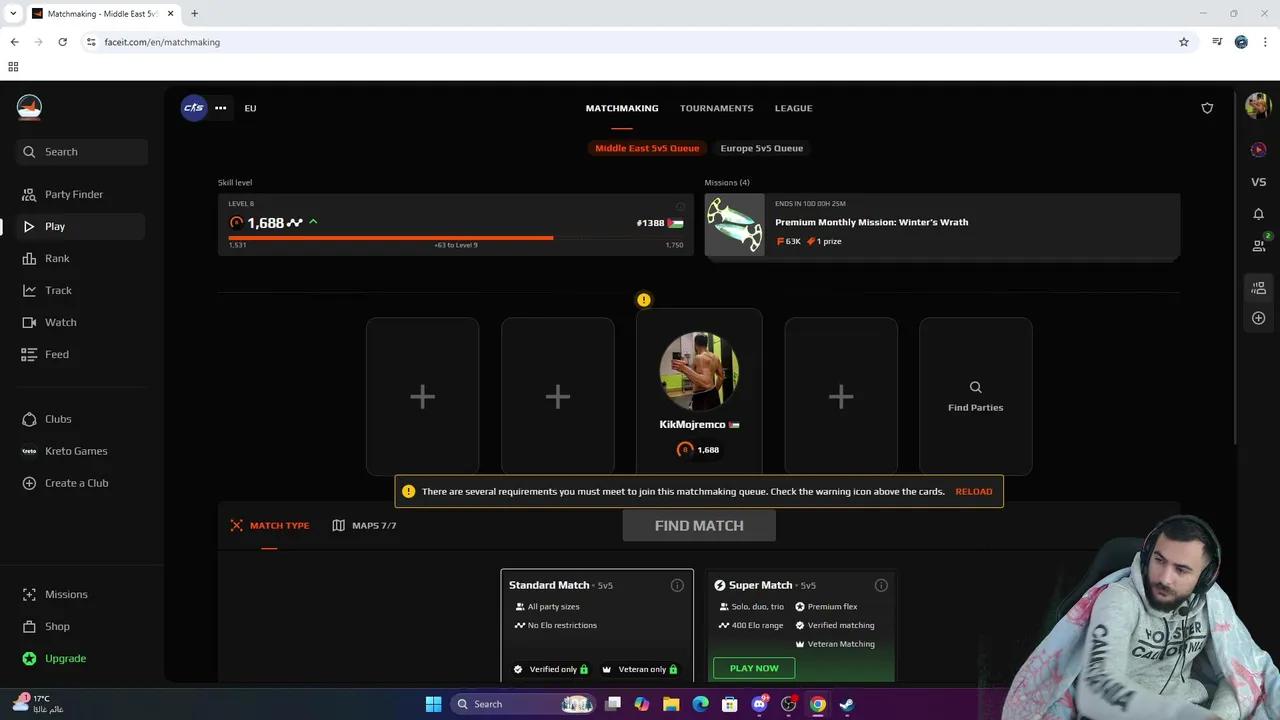This screenshot has height=720, width=1280.
Task: Click the shield icon in header
Action: pyautogui.click(x=1207, y=108)
